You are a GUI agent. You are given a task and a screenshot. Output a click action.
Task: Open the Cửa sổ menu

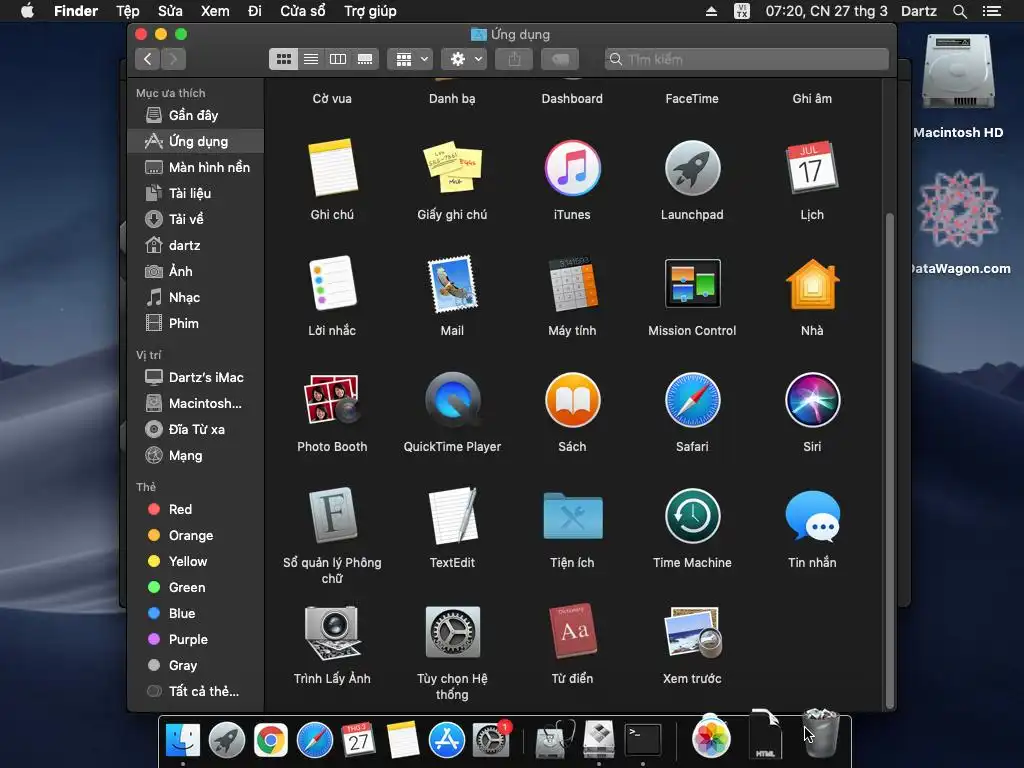(x=302, y=11)
